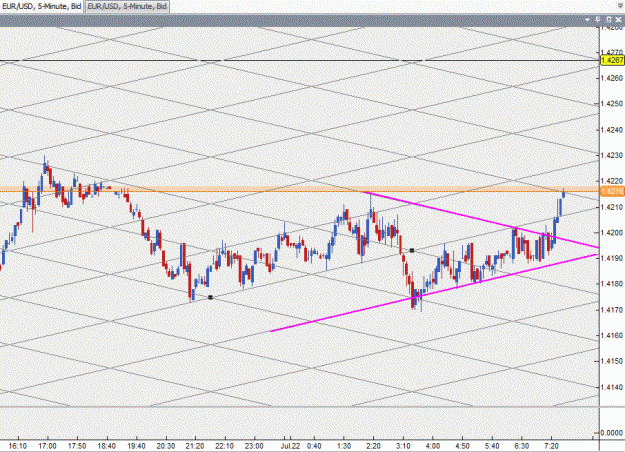The width and height of the screenshot is (625, 452).
Task: Click the 1.4200 price axis label
Action: tap(612, 232)
